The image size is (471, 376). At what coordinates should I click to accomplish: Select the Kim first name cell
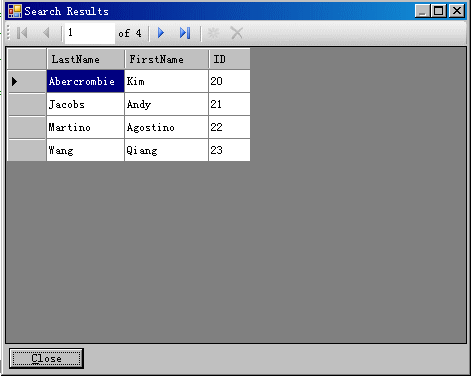point(167,81)
